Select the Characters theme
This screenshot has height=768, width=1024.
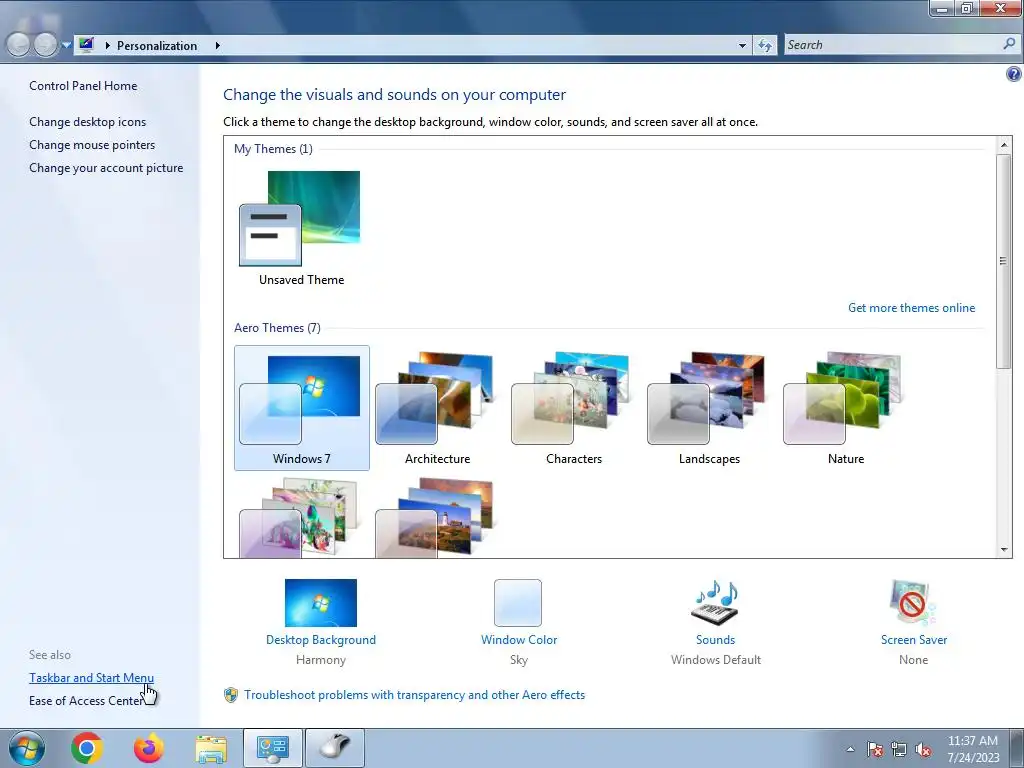click(573, 408)
